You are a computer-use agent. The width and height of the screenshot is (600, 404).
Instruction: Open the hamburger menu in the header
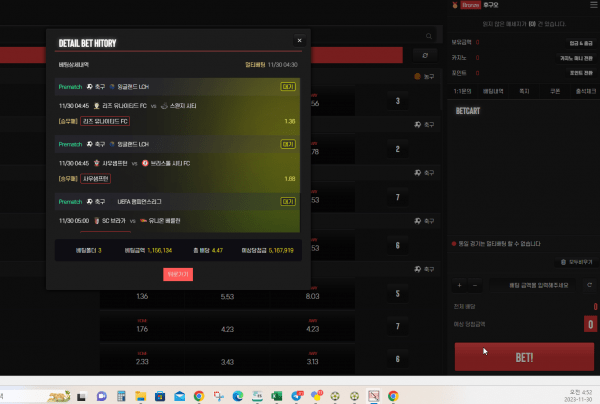593,5
